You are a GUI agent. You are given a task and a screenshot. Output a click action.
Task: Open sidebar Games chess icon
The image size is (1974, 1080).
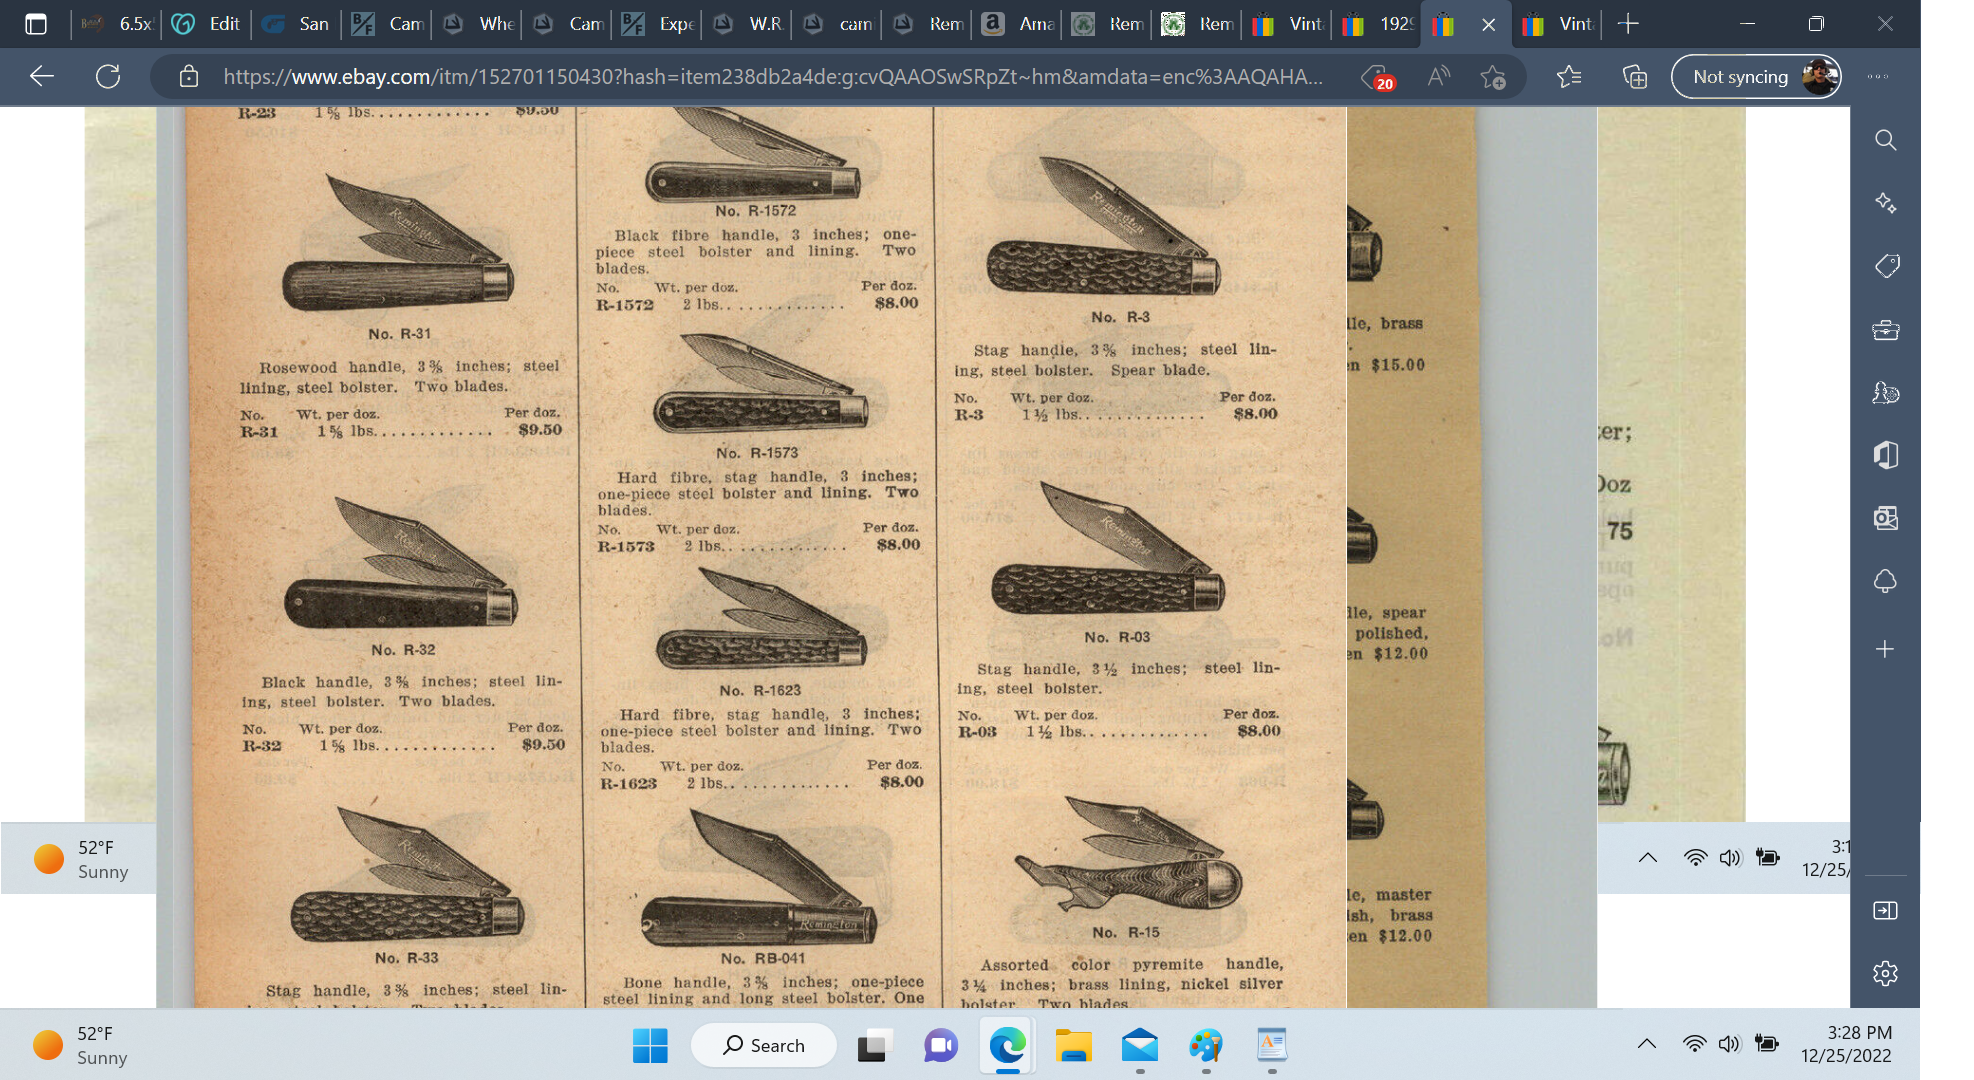click(x=1885, y=393)
